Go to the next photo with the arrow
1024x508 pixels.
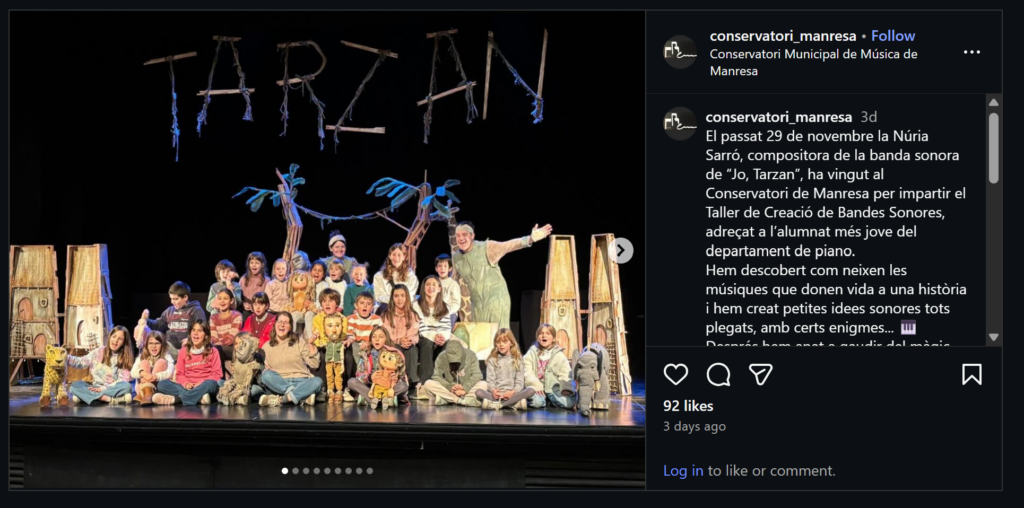click(x=621, y=250)
